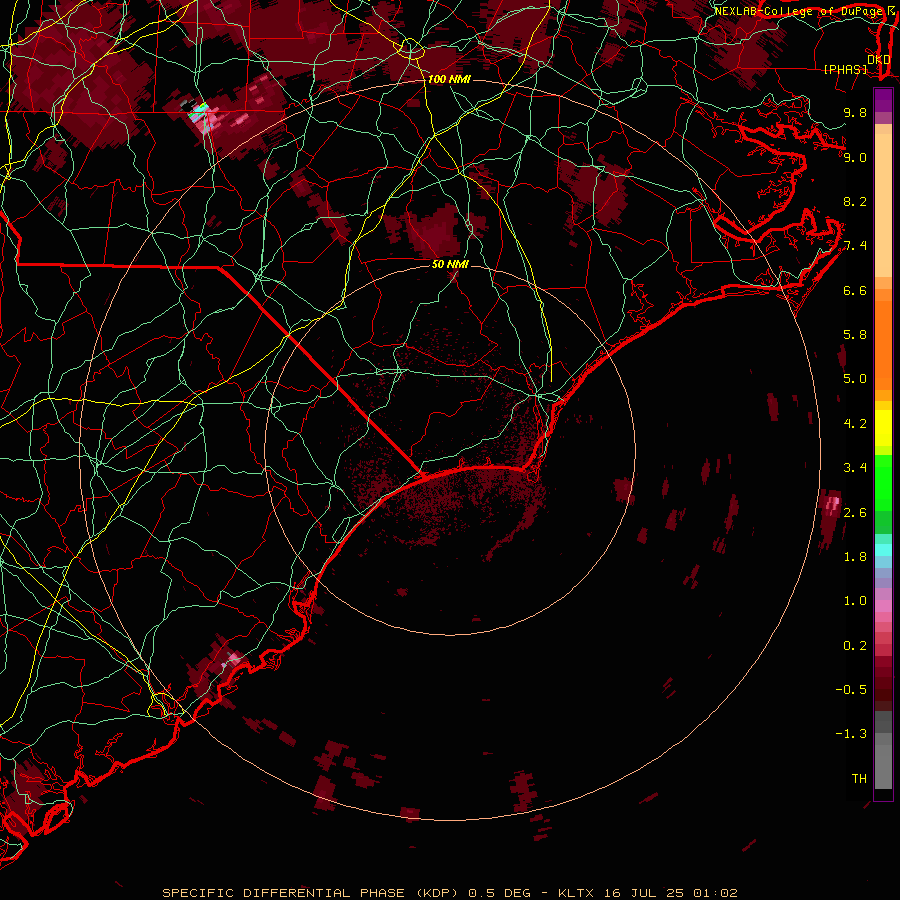
Task: Click the cyan-green high KDP storm core
Action: 199,112
